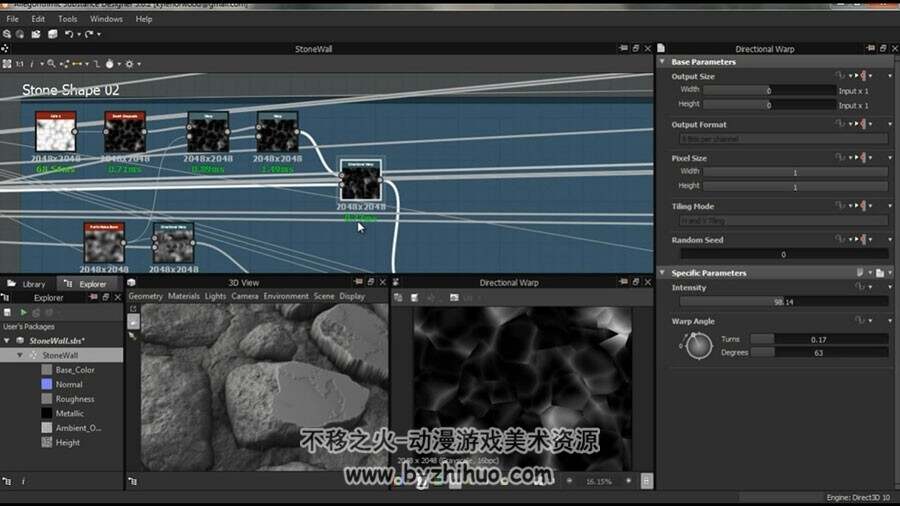Image resolution: width=900 pixels, height=506 pixels.
Task: Open the Edit menu
Action: pyautogui.click(x=38, y=19)
